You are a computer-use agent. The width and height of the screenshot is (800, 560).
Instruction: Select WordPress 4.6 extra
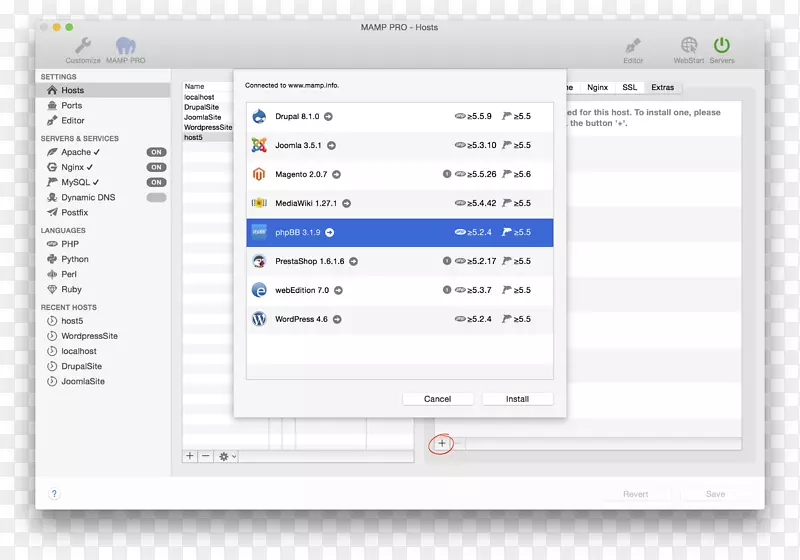(399, 319)
